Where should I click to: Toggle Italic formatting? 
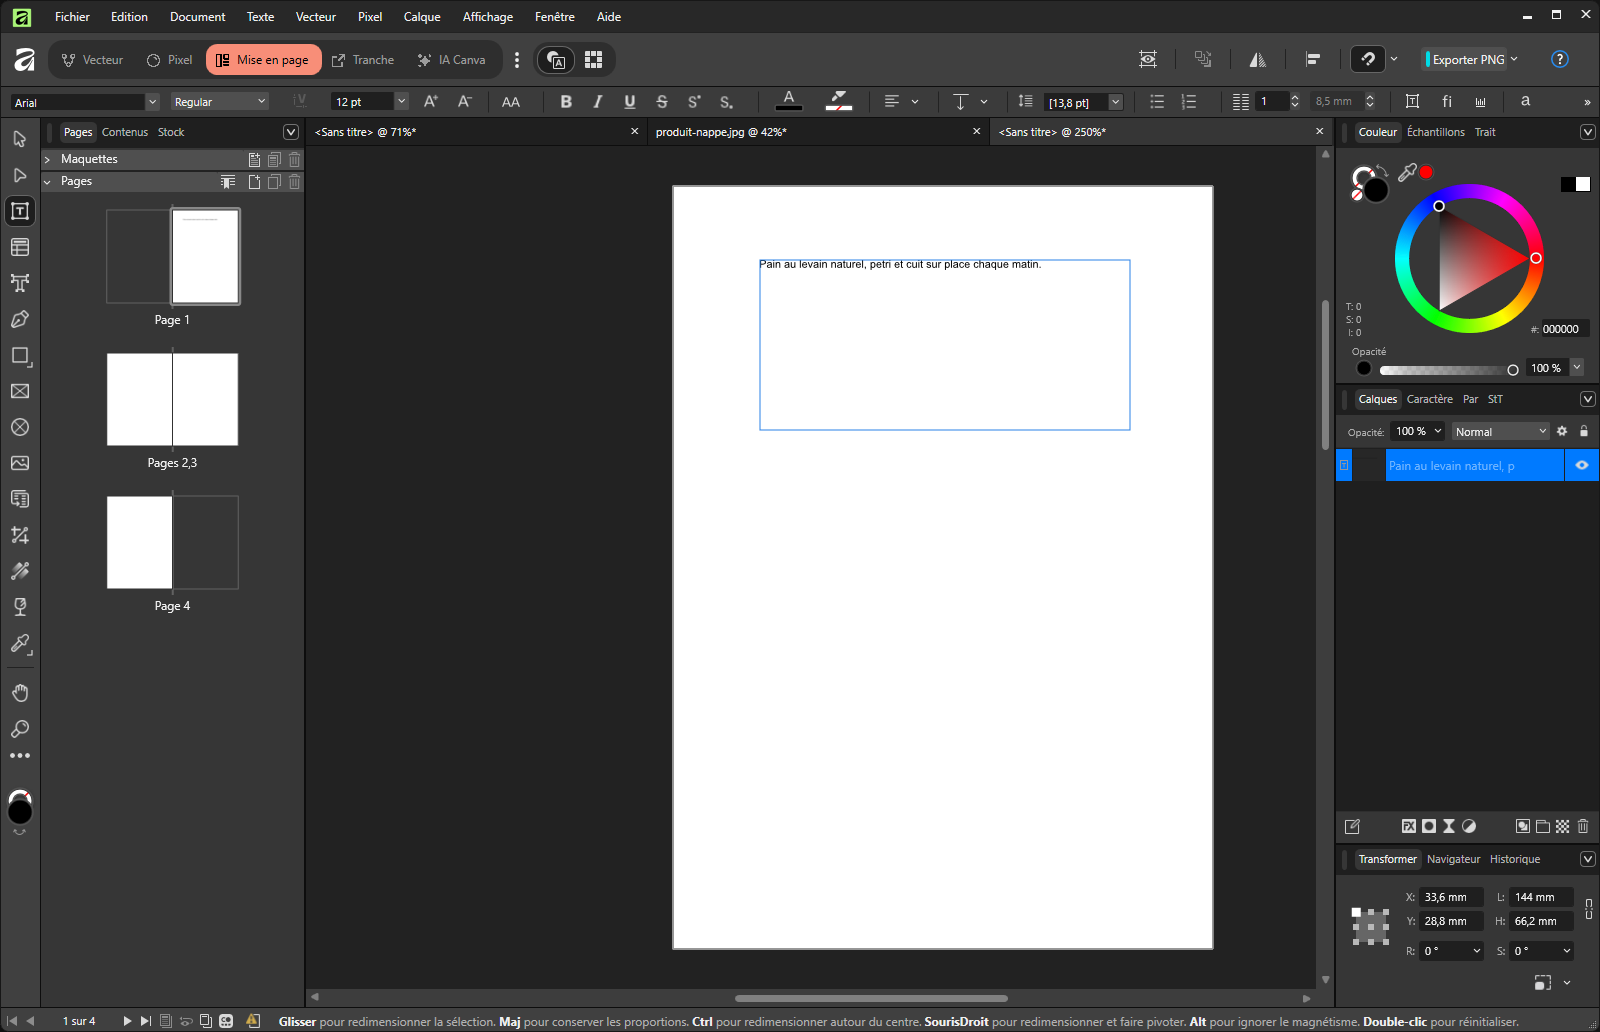[x=598, y=102]
